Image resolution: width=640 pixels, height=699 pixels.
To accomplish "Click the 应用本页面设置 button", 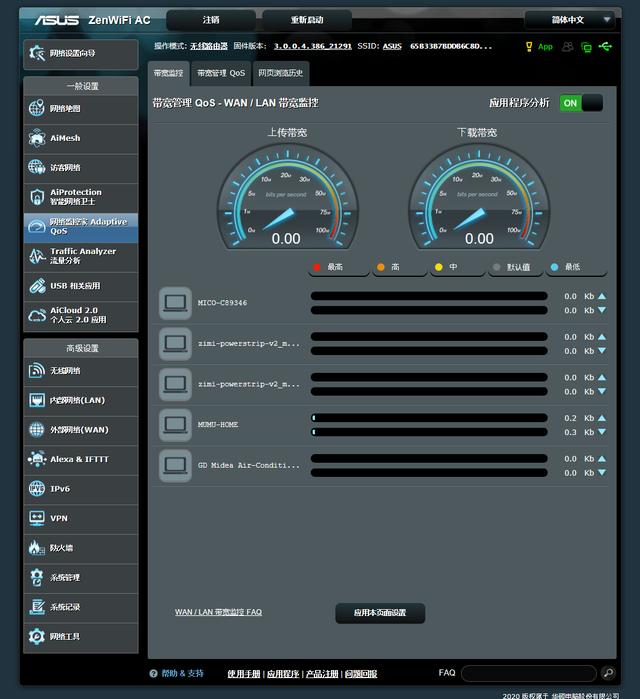I will 380,613.
